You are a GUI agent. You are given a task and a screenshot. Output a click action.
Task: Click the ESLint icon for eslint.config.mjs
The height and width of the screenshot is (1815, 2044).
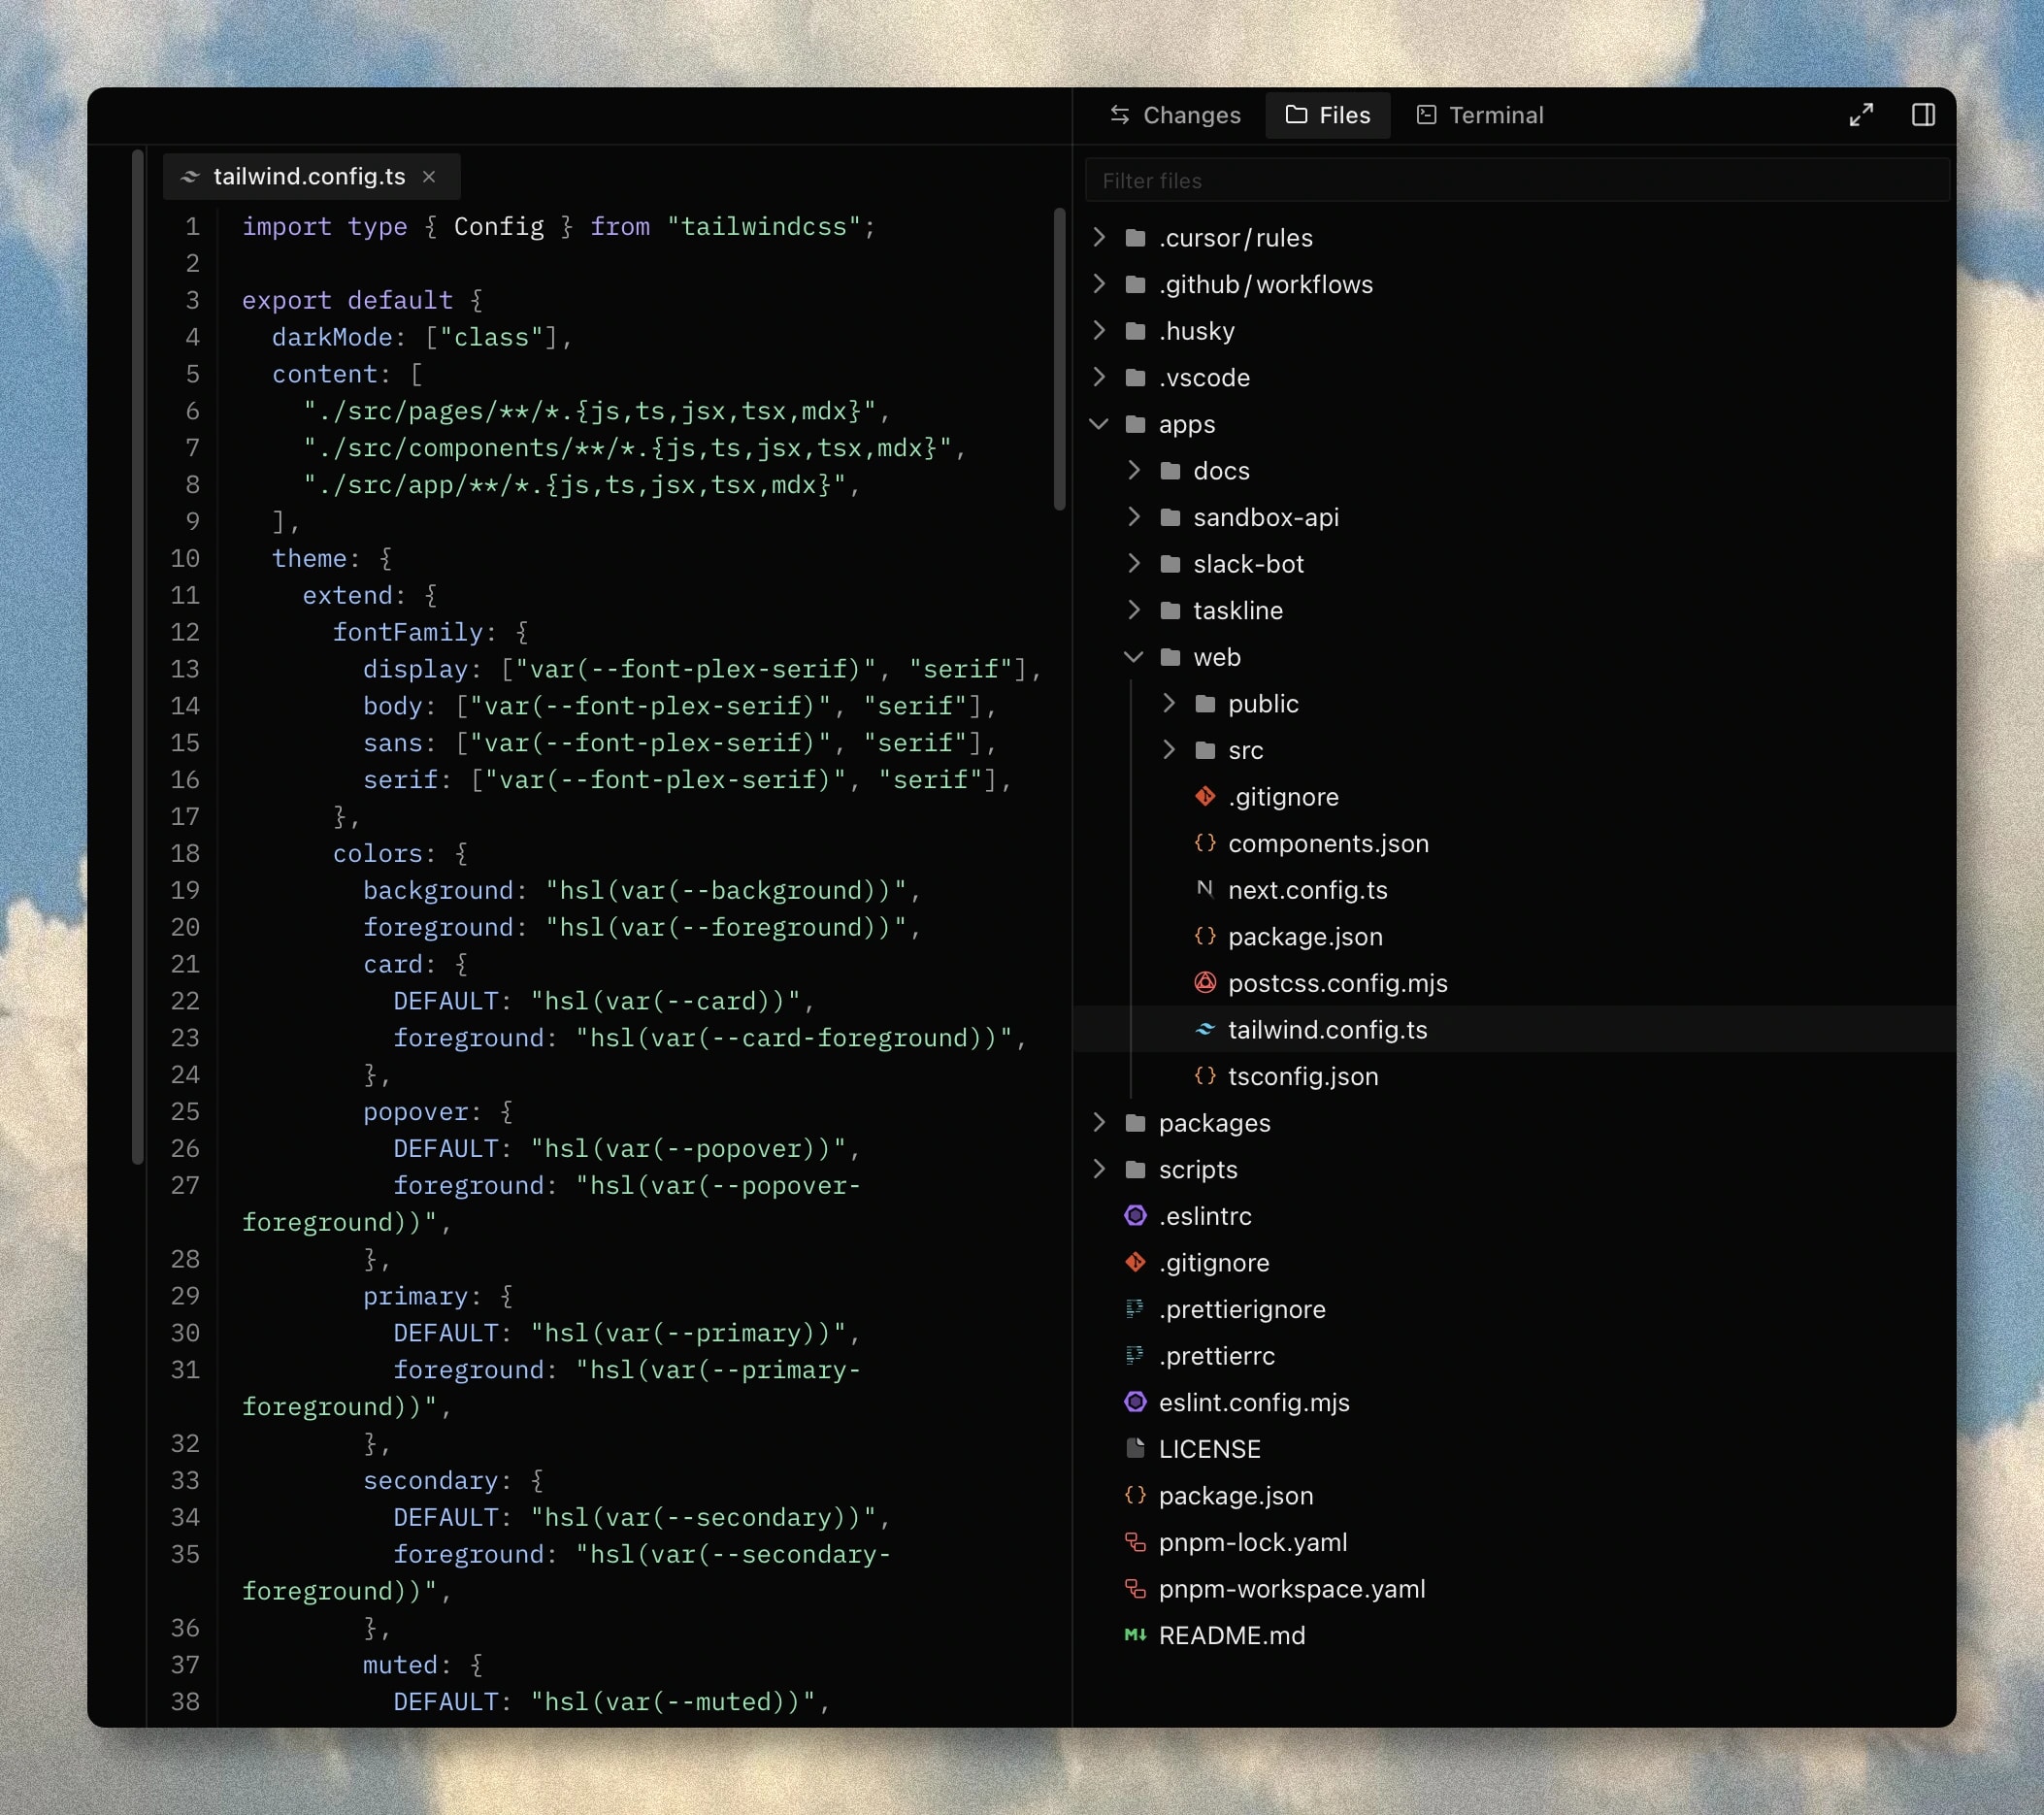click(x=1135, y=1402)
